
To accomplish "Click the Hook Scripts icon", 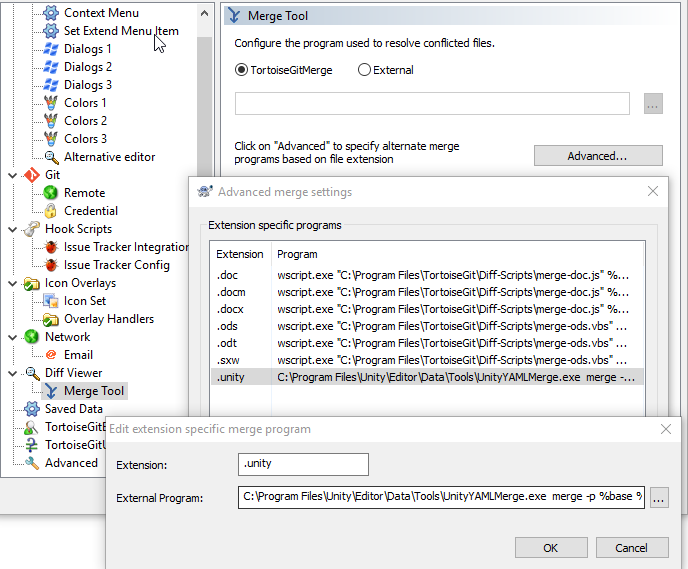I will [32, 229].
